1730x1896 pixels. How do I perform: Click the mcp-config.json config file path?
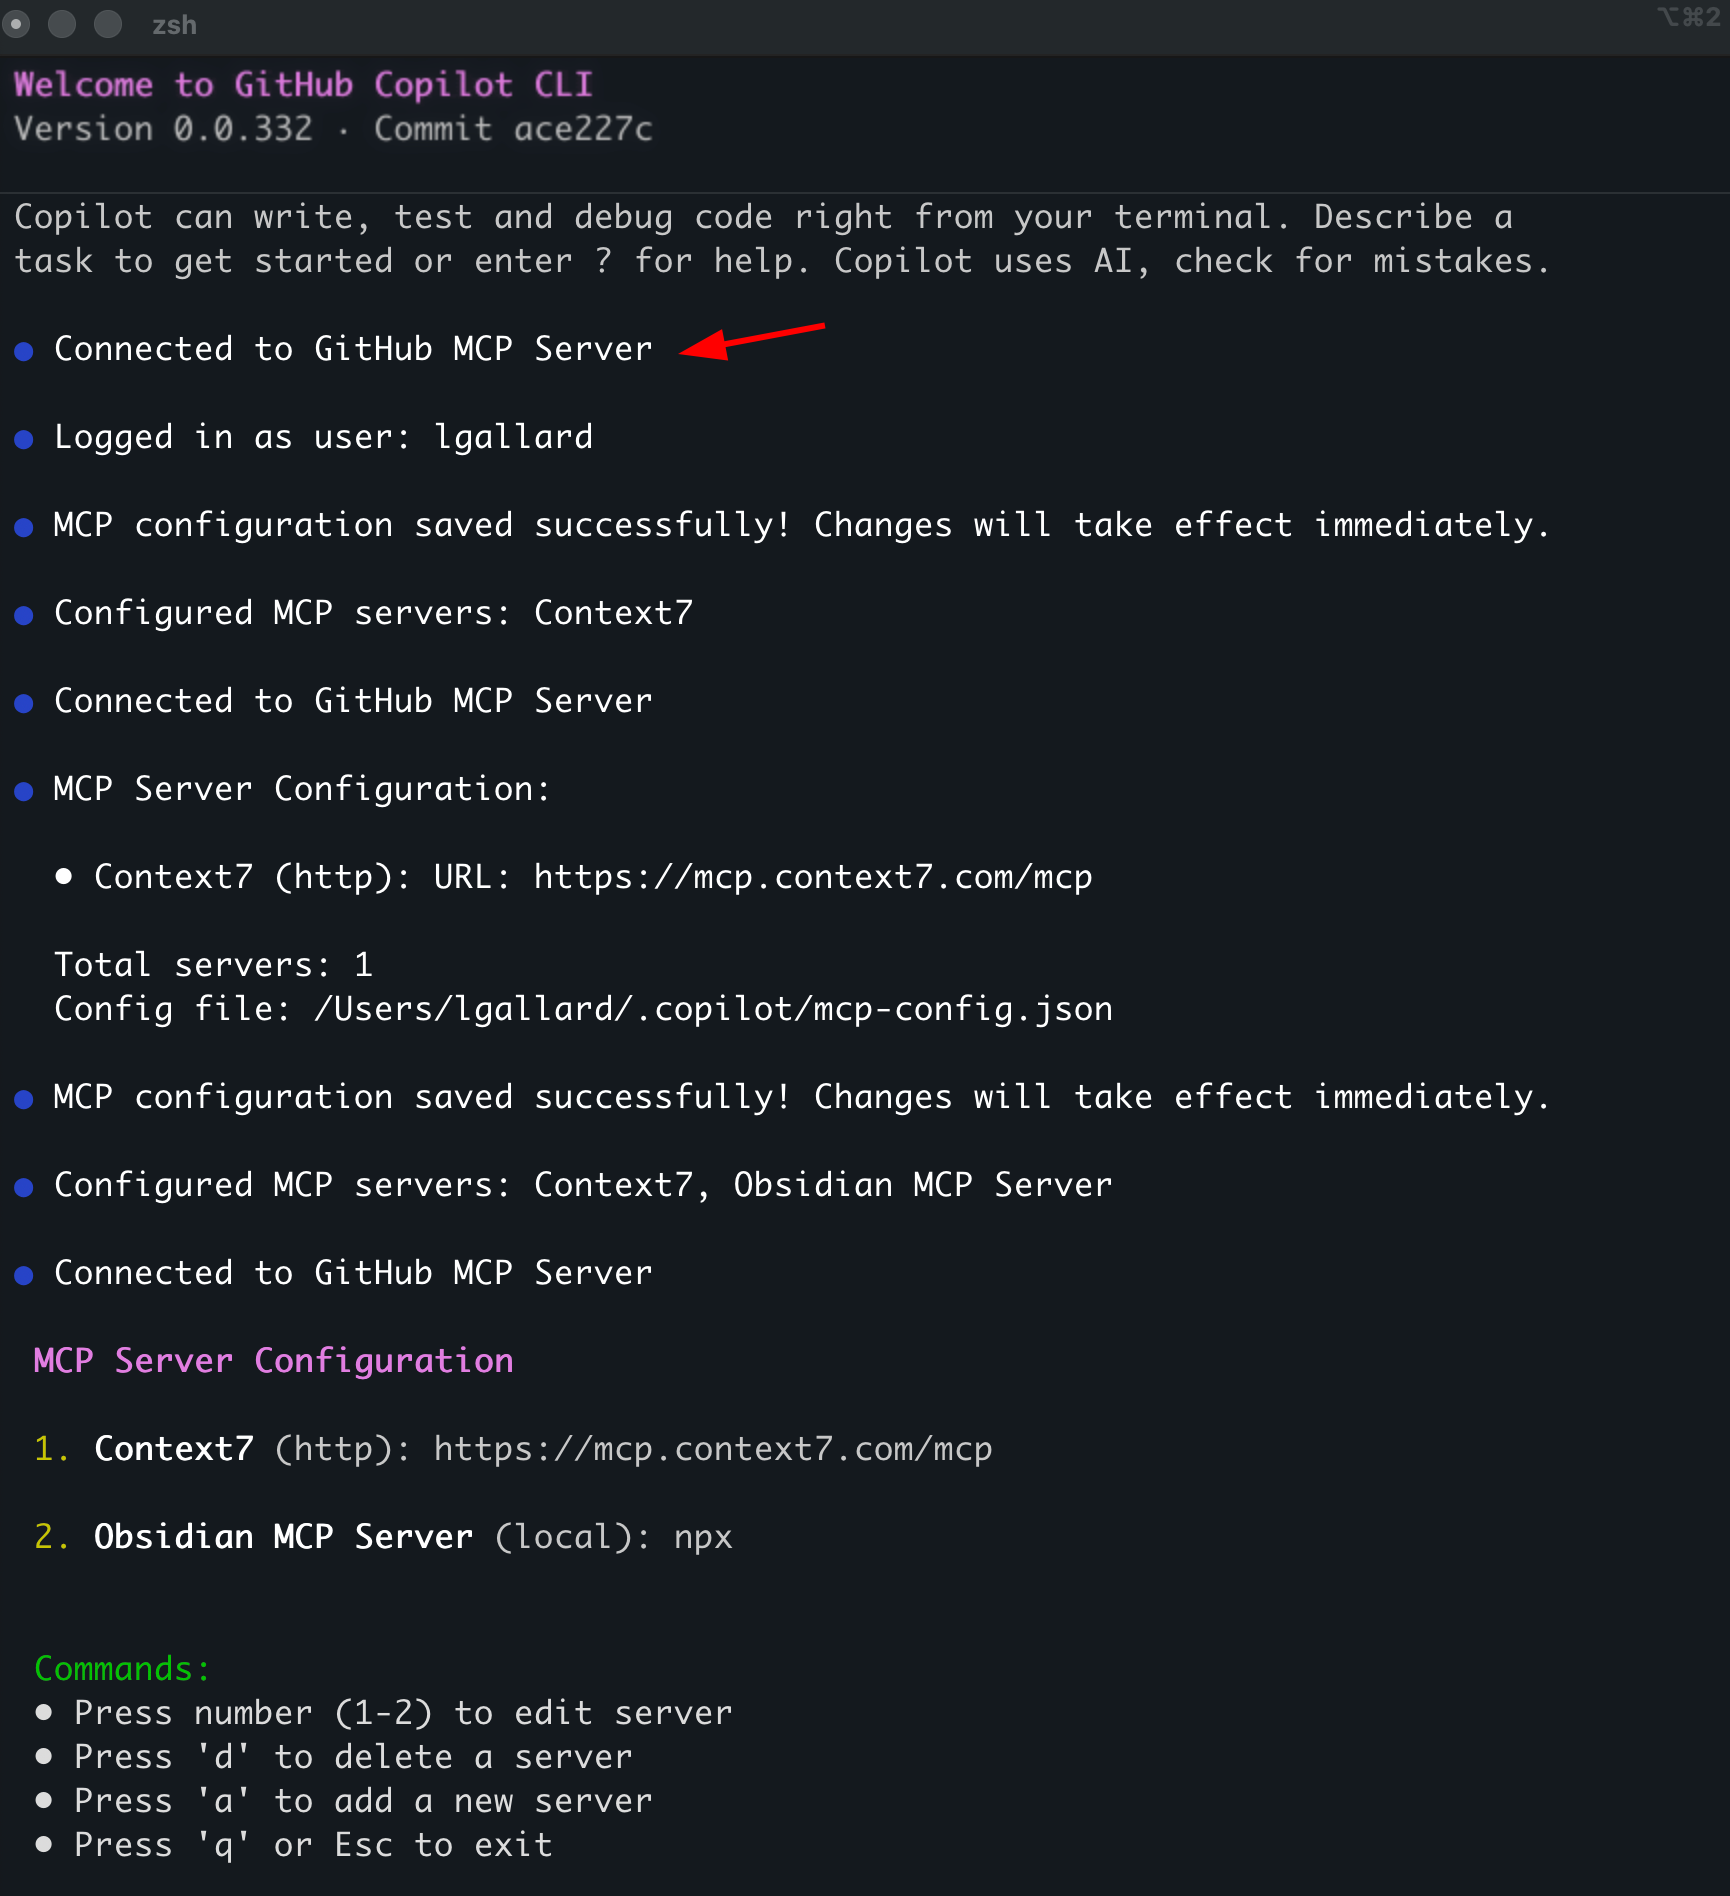pos(712,1009)
